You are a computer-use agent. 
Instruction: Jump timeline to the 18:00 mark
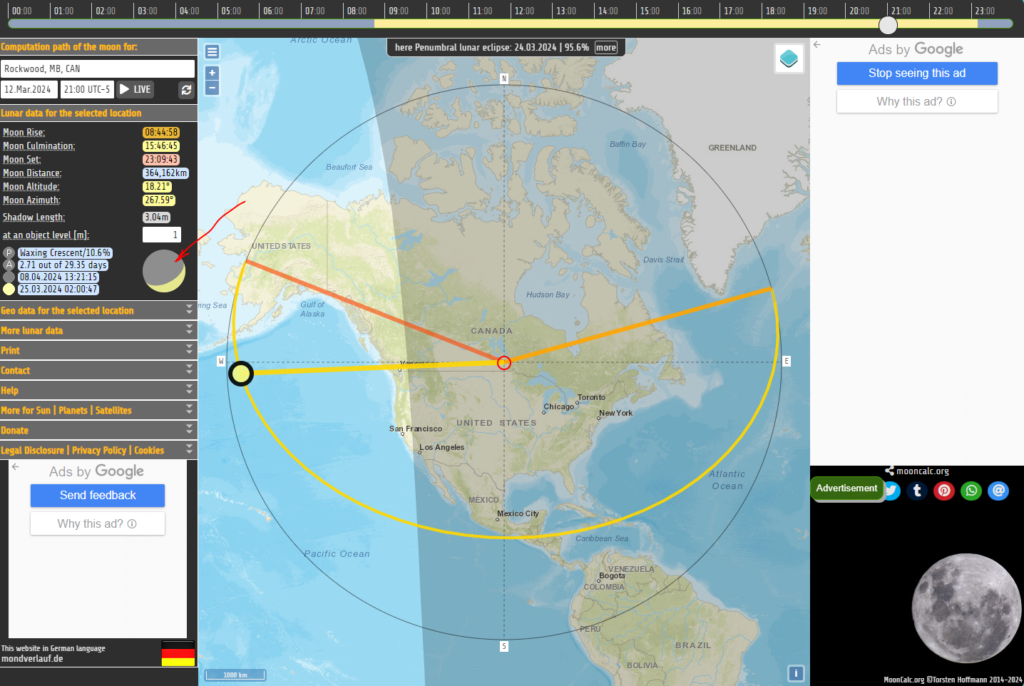[x=775, y=10]
